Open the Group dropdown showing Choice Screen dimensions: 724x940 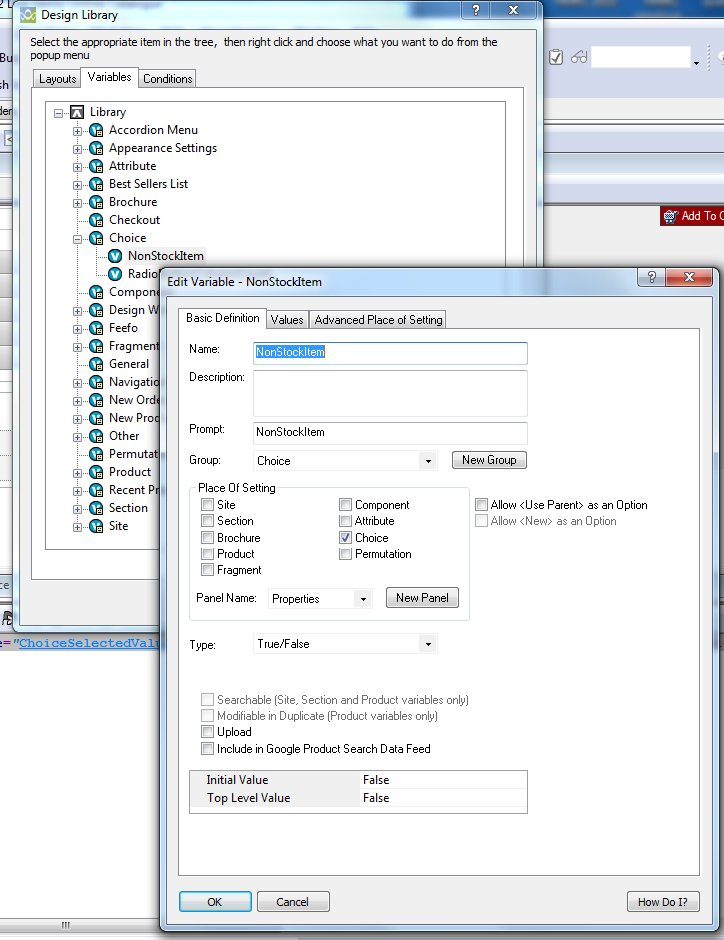428,461
